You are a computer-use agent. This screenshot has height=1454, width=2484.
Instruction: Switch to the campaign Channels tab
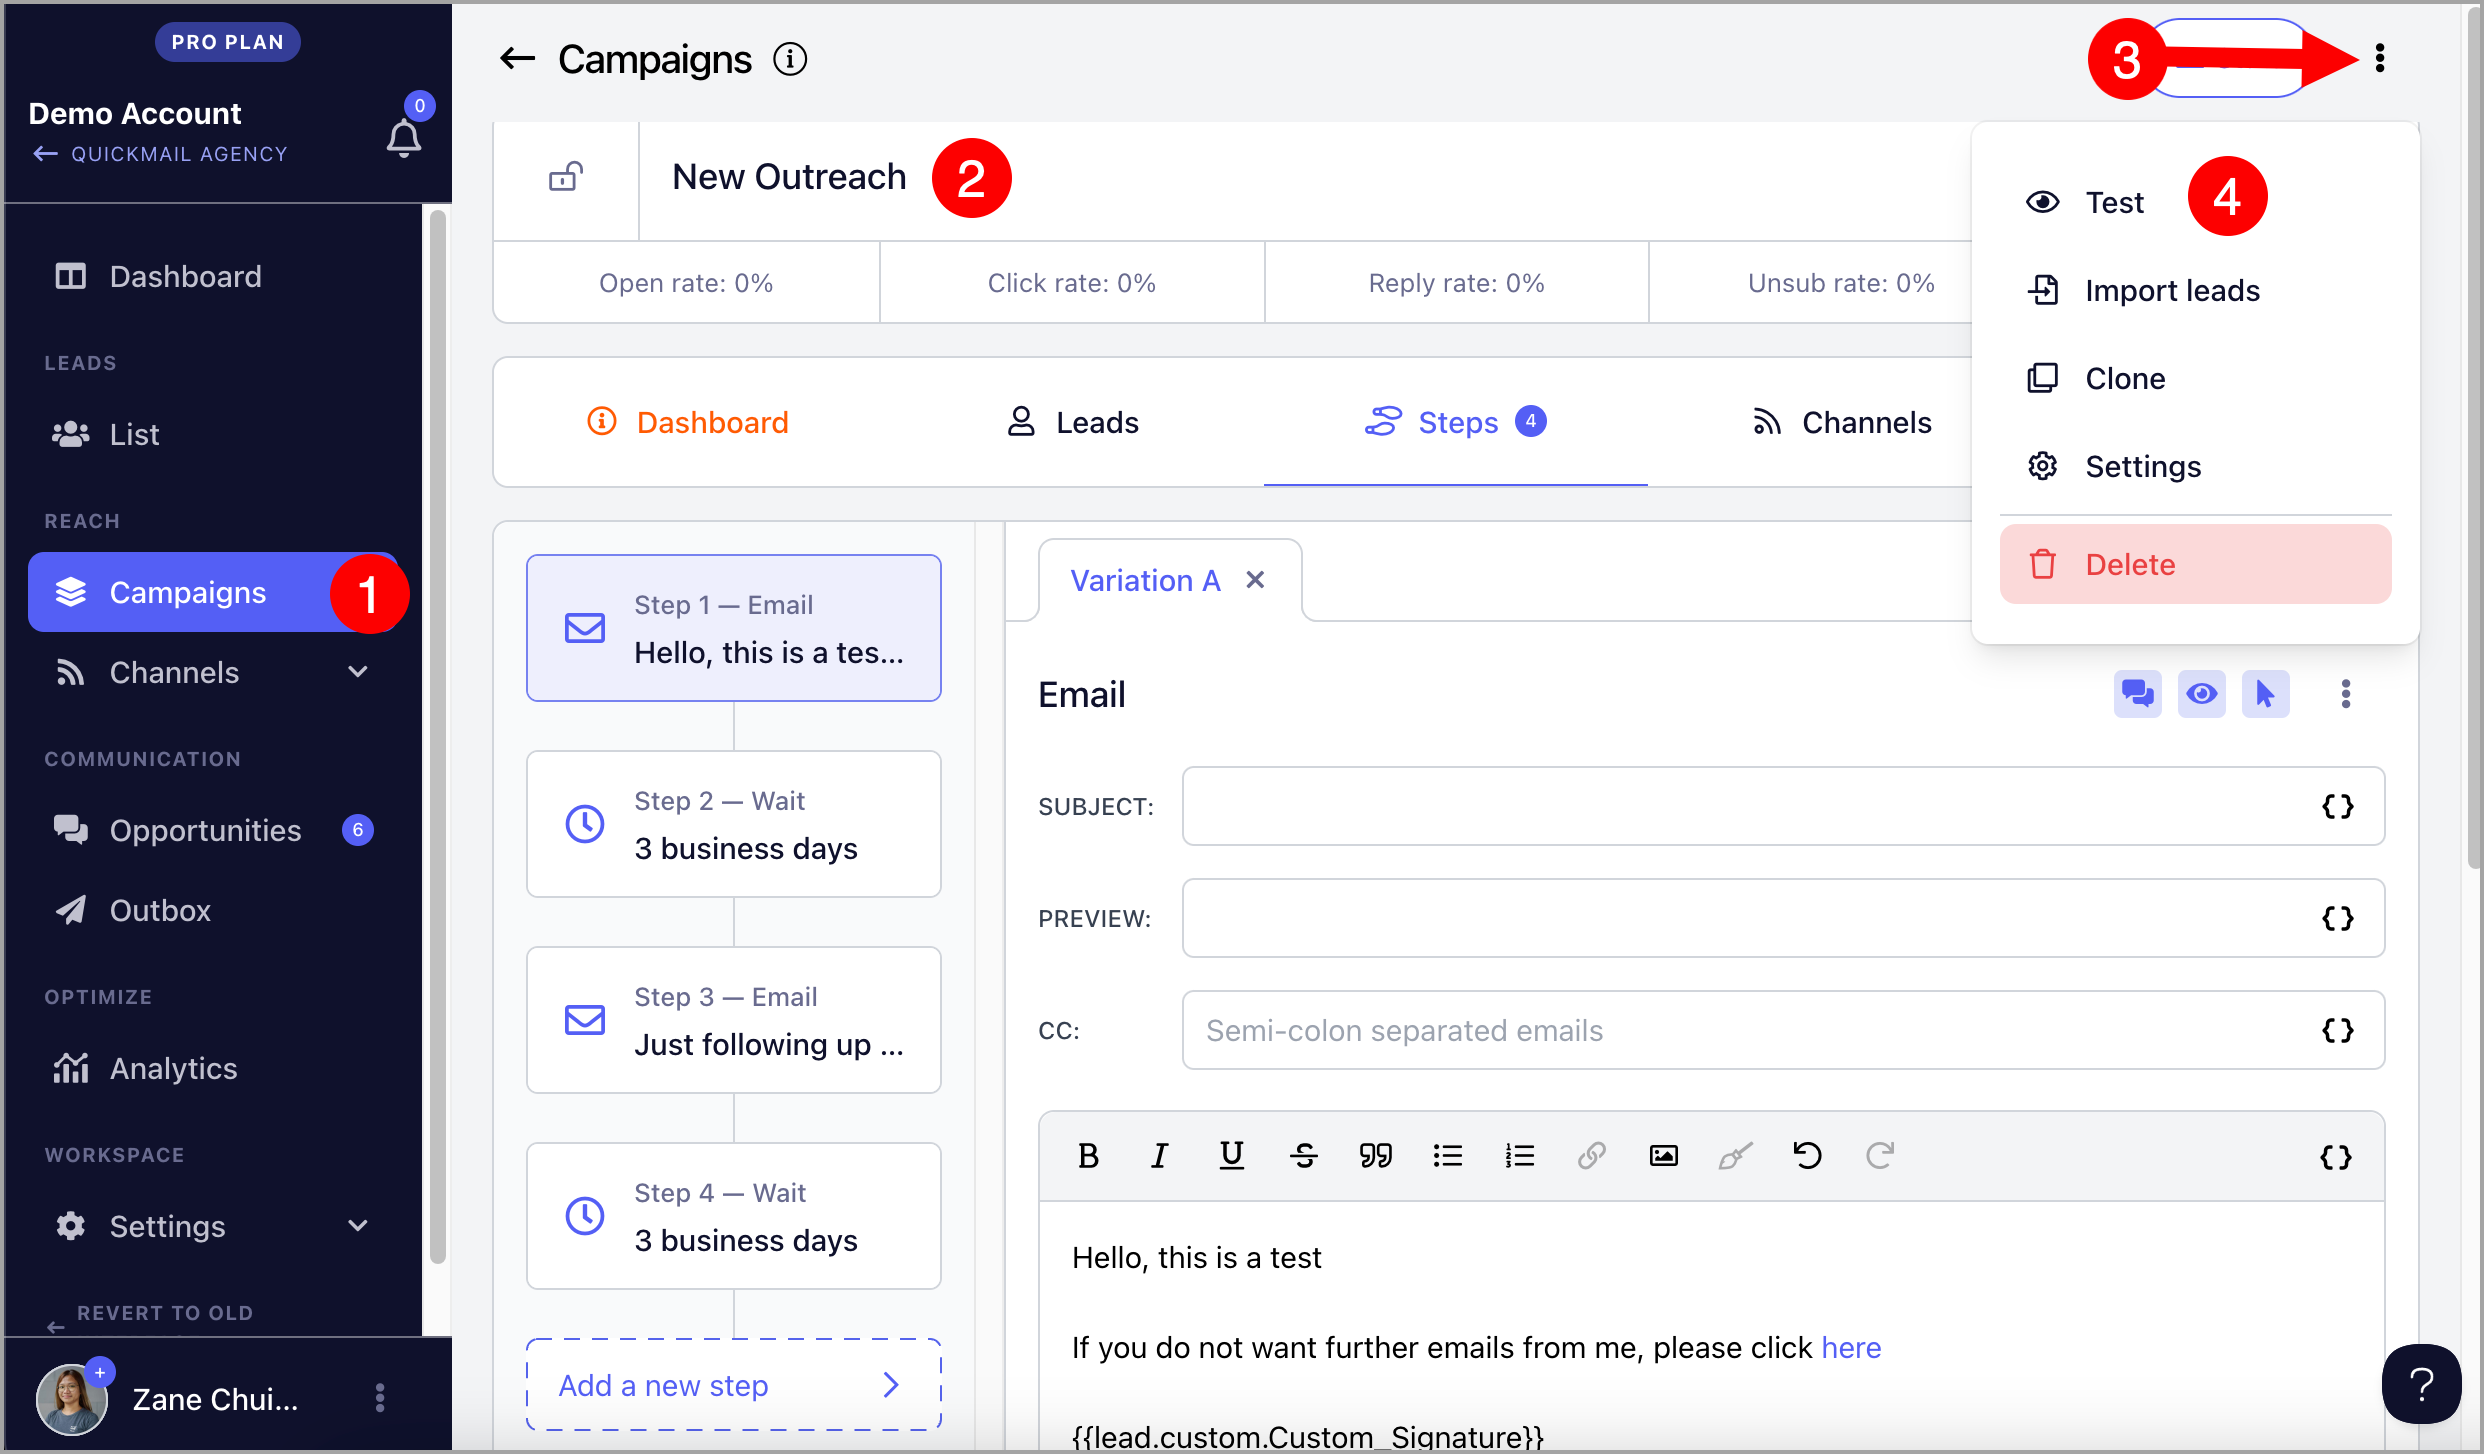pos(1842,422)
